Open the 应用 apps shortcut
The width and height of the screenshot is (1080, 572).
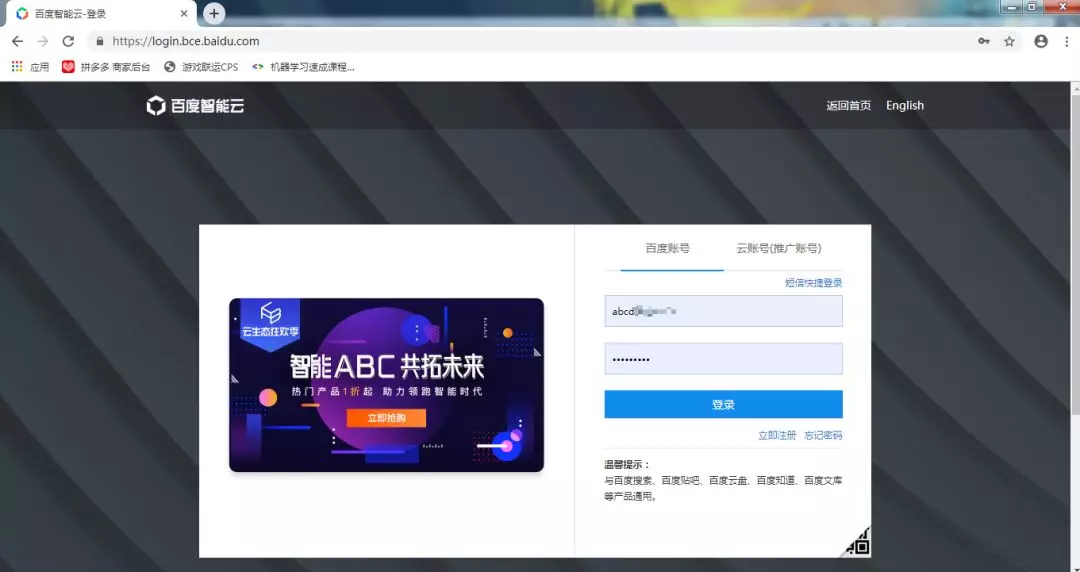[x=30, y=67]
